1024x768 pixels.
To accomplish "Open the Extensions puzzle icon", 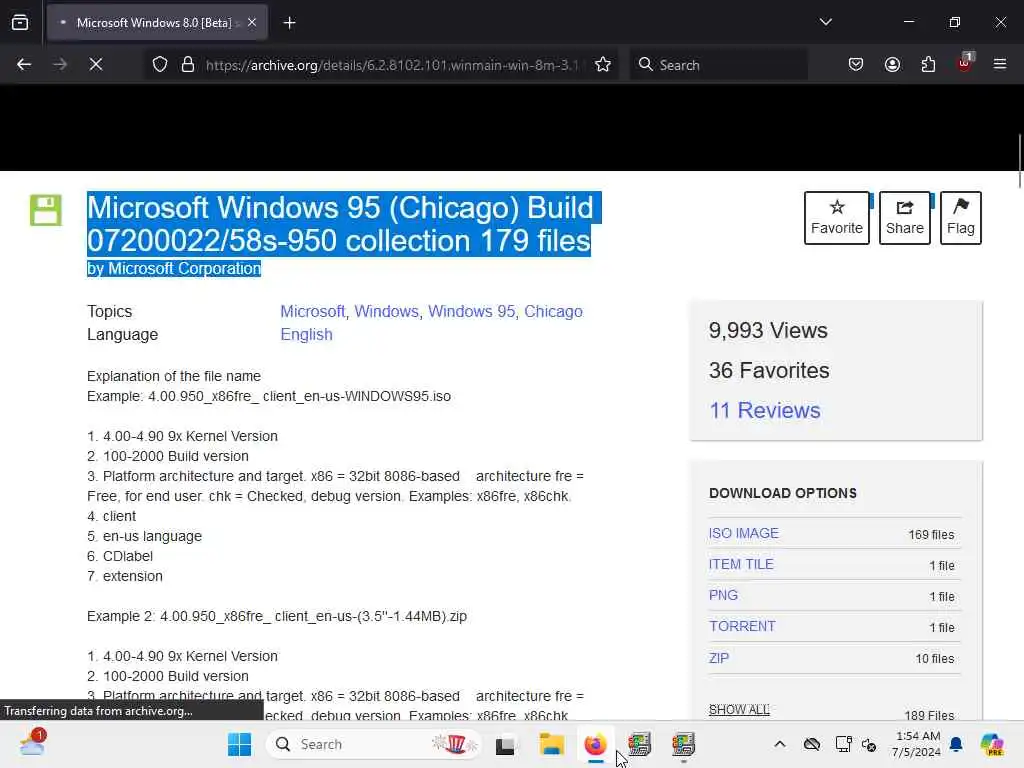I will click(x=928, y=65).
